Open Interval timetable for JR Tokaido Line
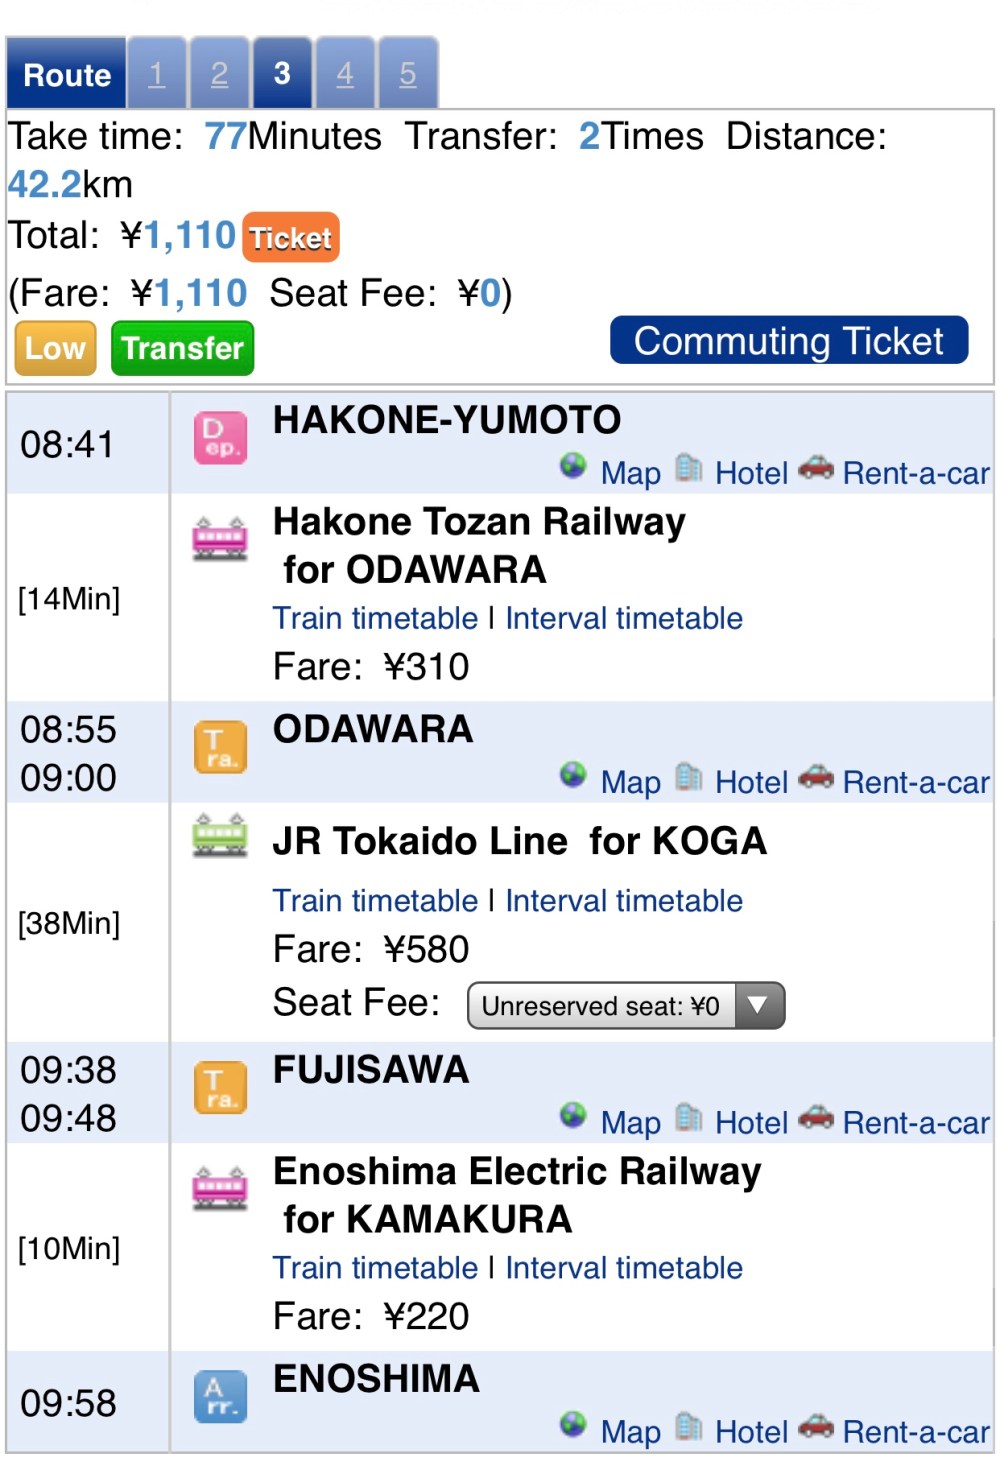The height and width of the screenshot is (1470, 1000). click(624, 901)
